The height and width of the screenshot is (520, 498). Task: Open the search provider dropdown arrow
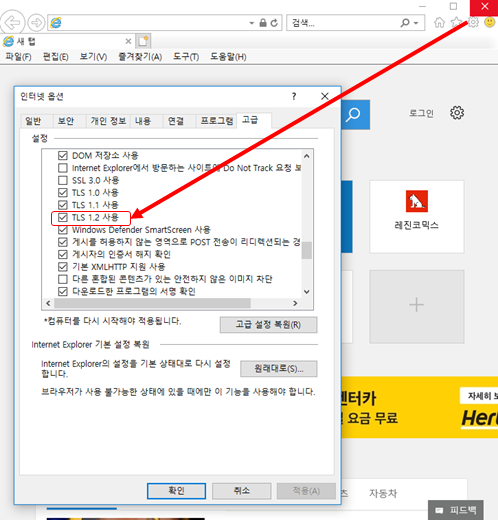(416, 23)
